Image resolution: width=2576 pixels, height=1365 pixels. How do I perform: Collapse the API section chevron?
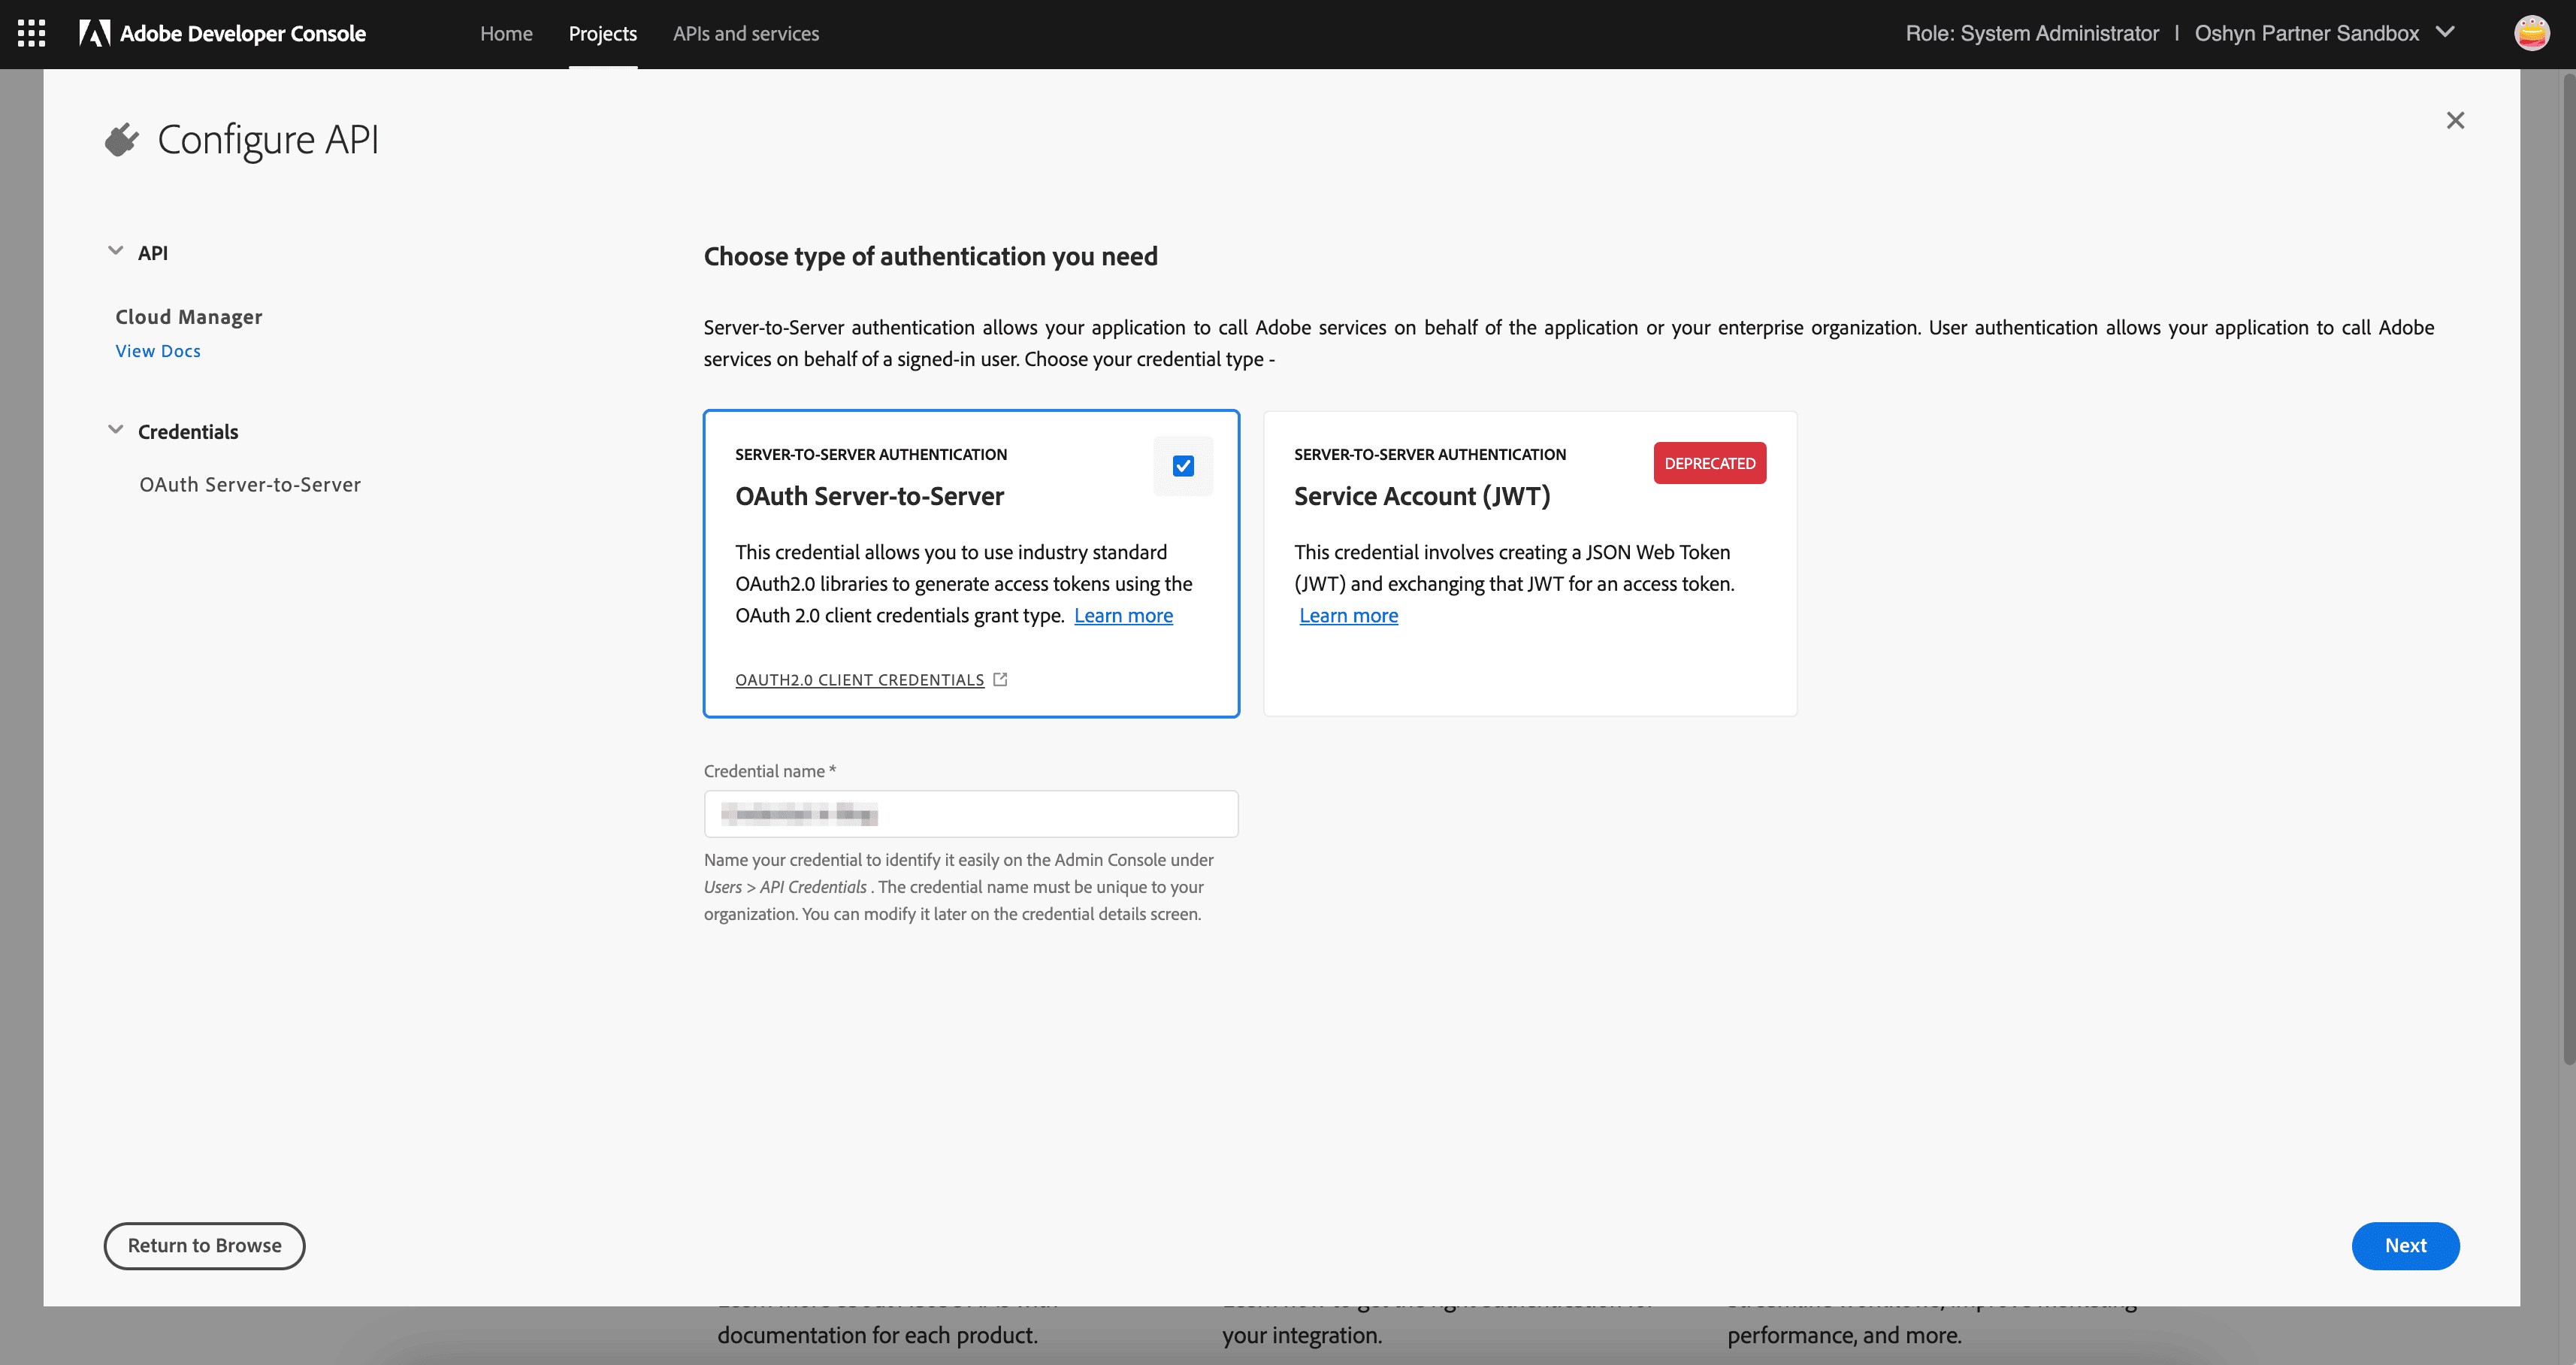tap(116, 251)
